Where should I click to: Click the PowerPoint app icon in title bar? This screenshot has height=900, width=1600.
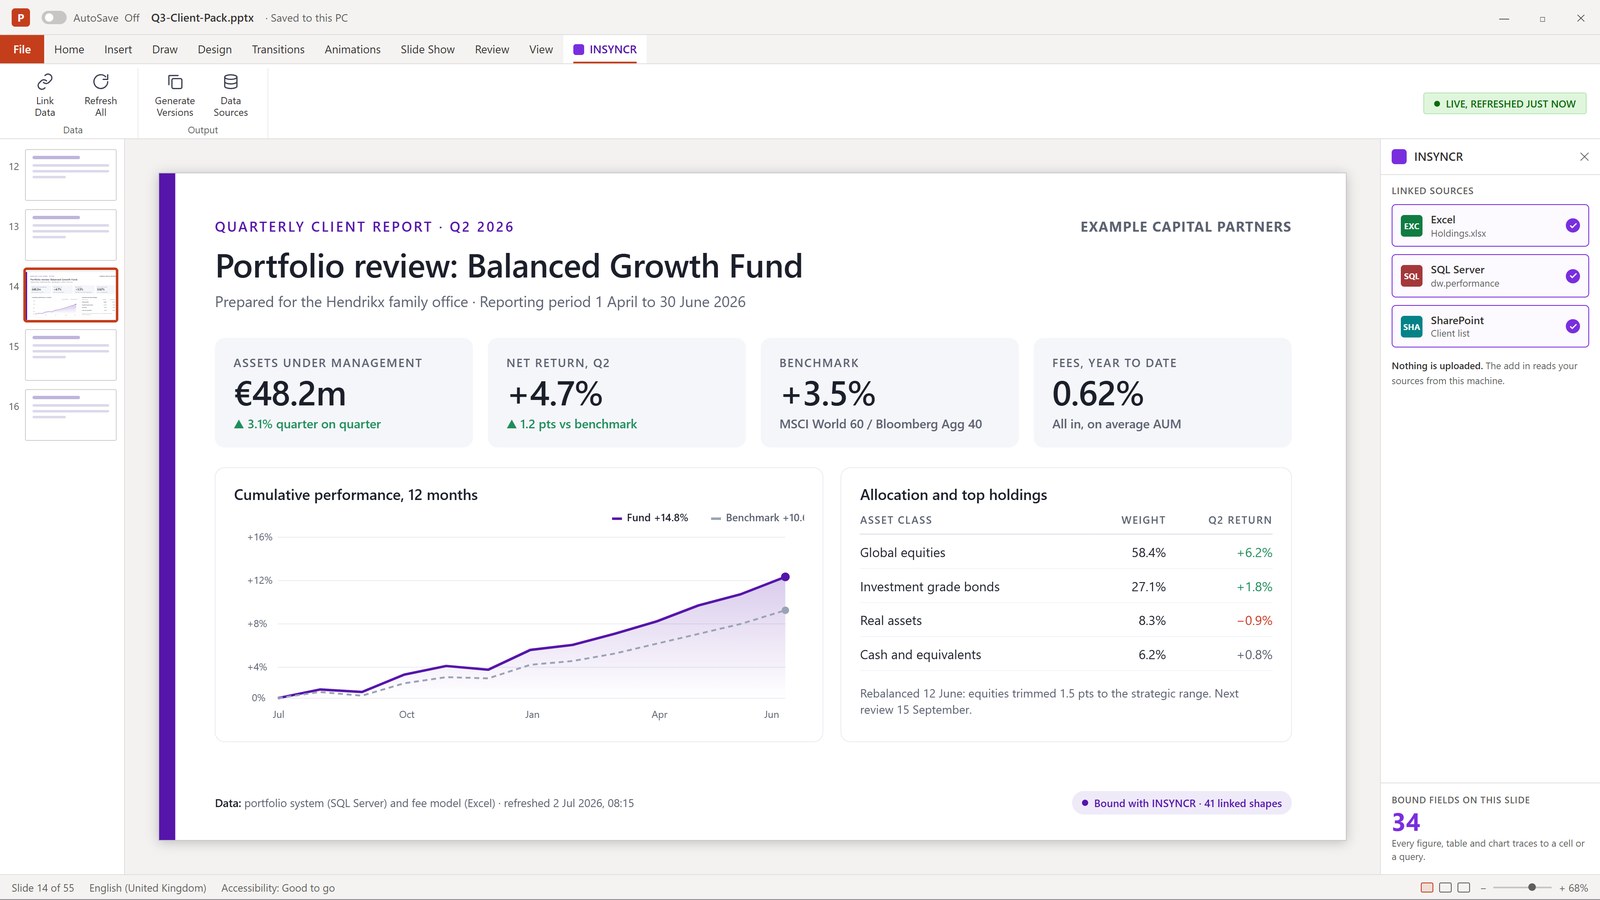[x=20, y=18]
